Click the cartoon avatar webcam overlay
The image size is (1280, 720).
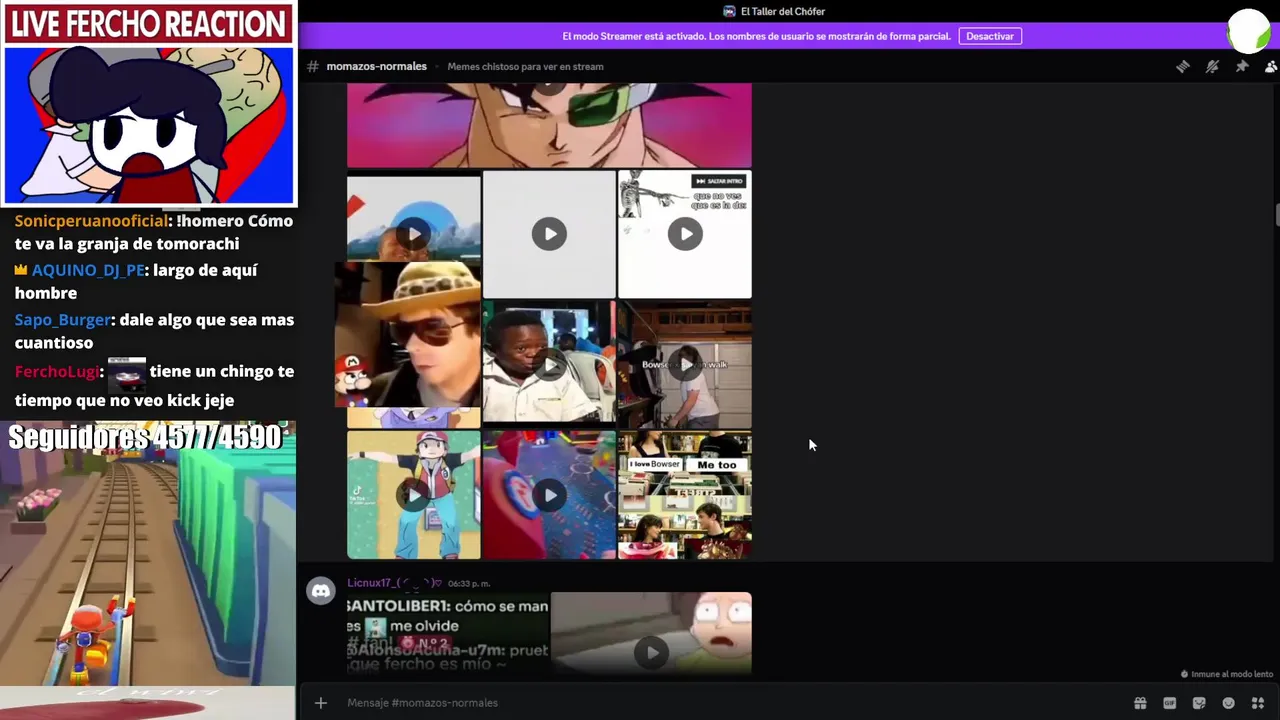(148, 124)
